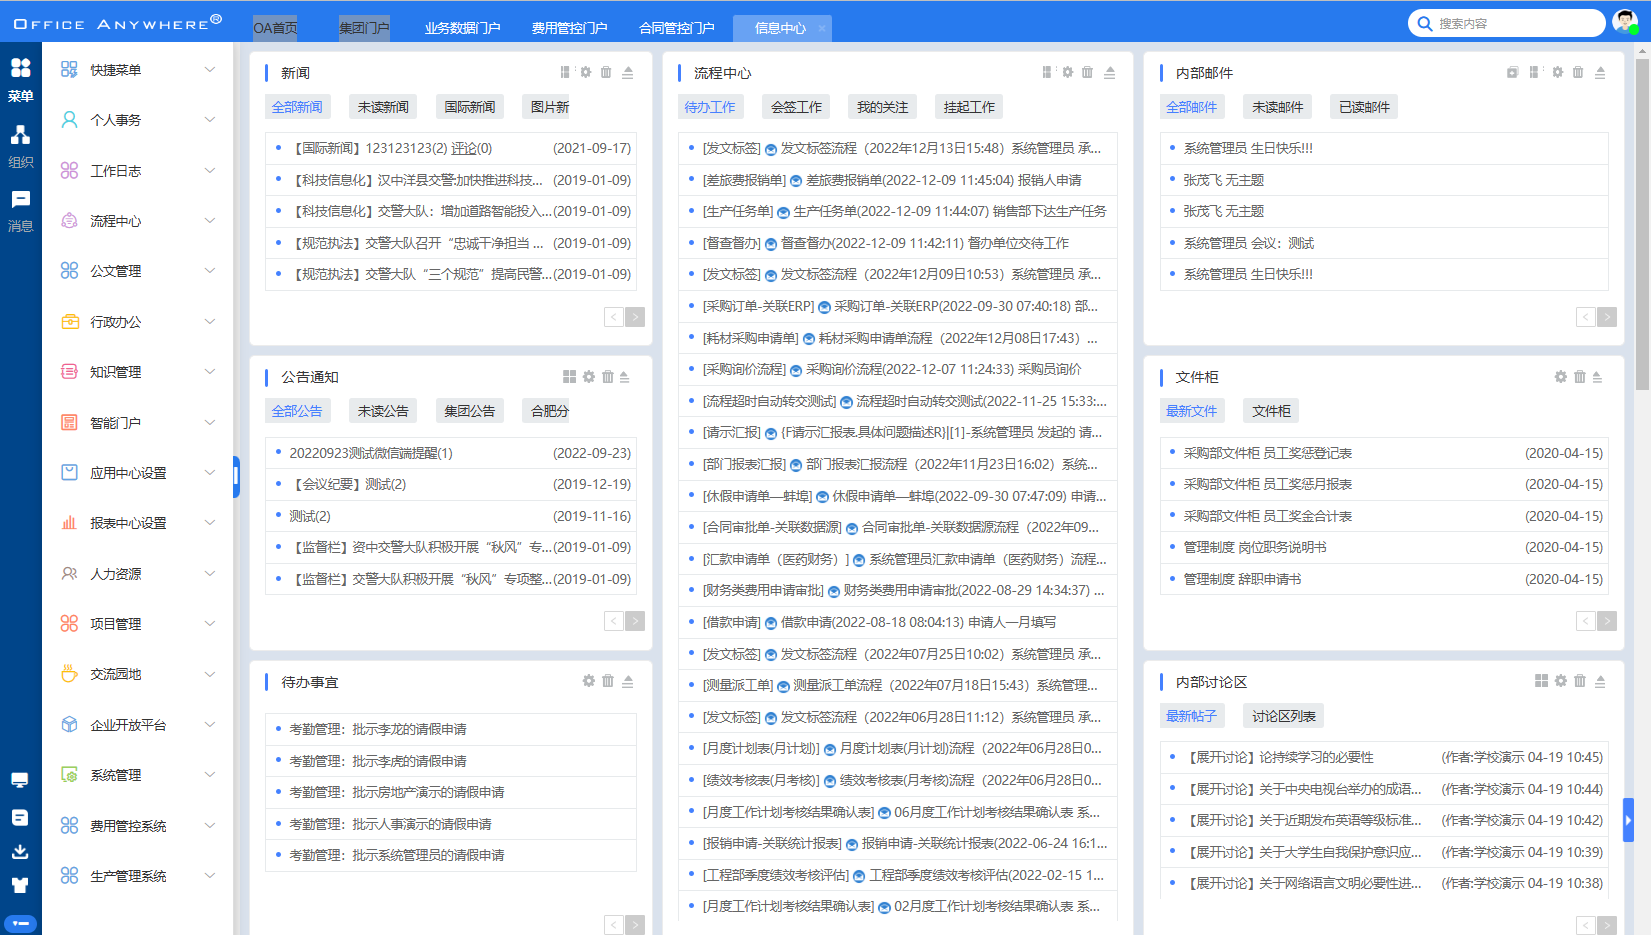The height and width of the screenshot is (935, 1651).
Task: Select the 会签工作 tab in 流程中心
Action: (x=796, y=107)
